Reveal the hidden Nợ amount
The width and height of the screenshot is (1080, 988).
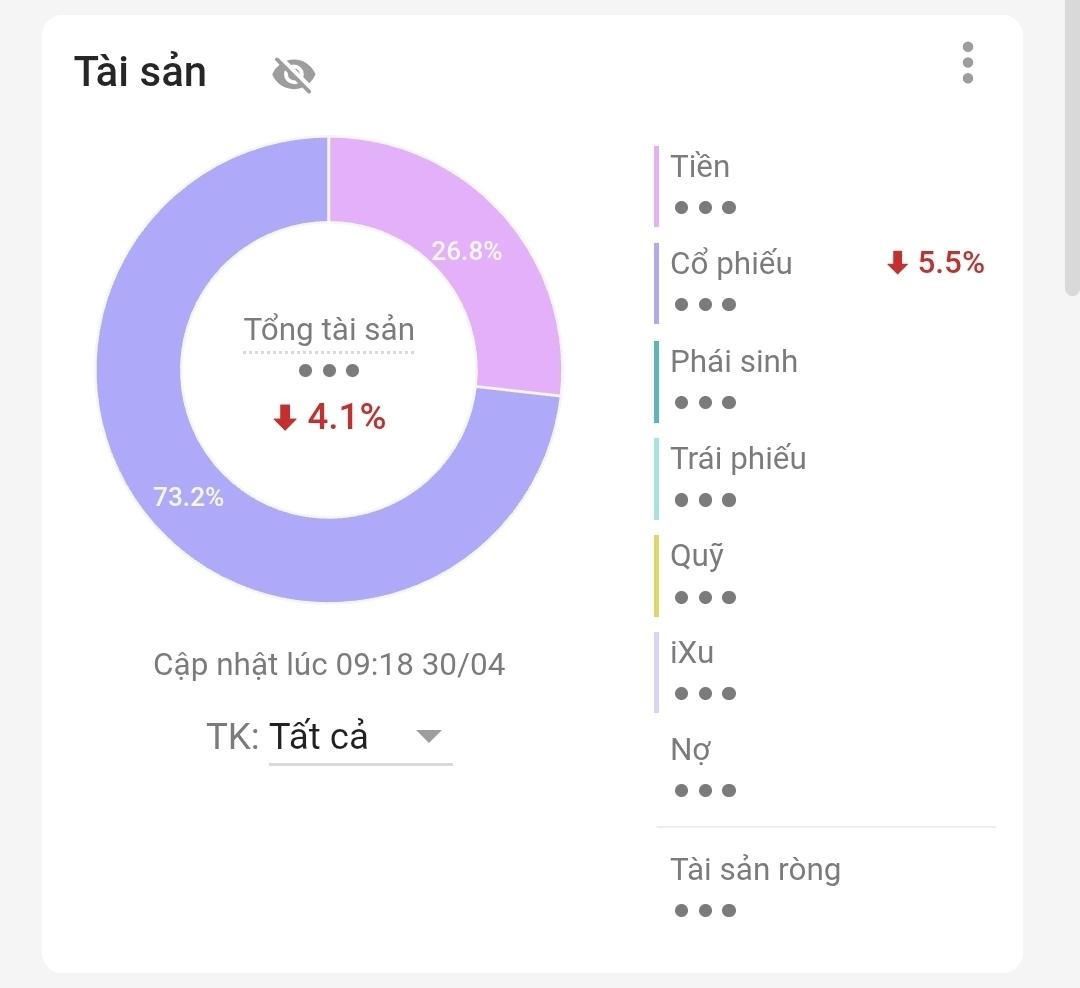point(703,789)
